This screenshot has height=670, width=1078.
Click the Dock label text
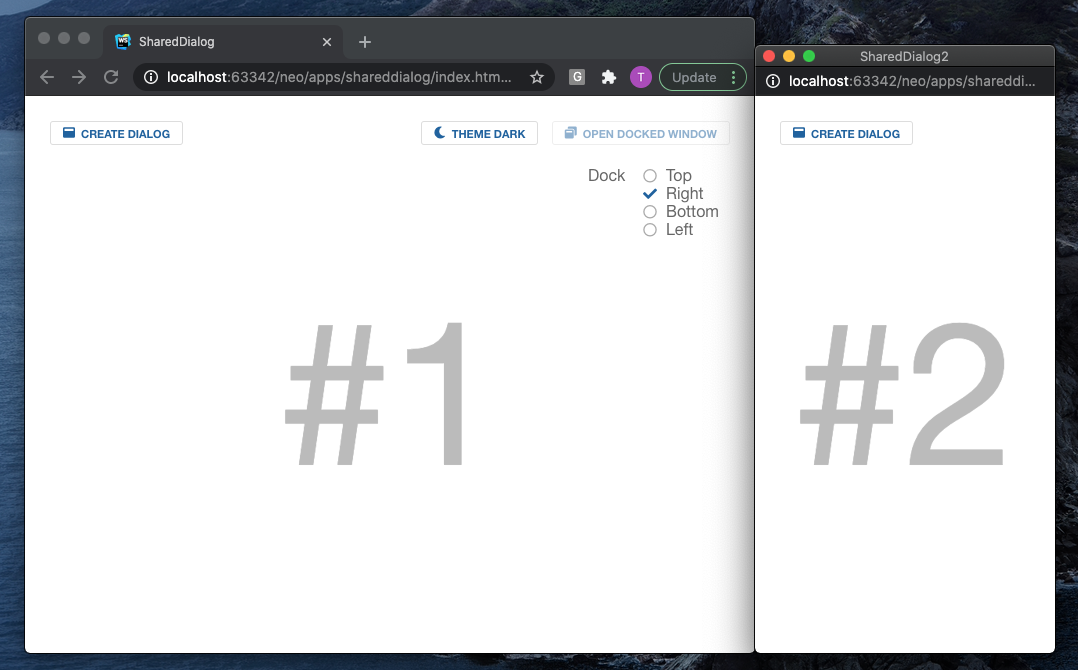click(606, 175)
